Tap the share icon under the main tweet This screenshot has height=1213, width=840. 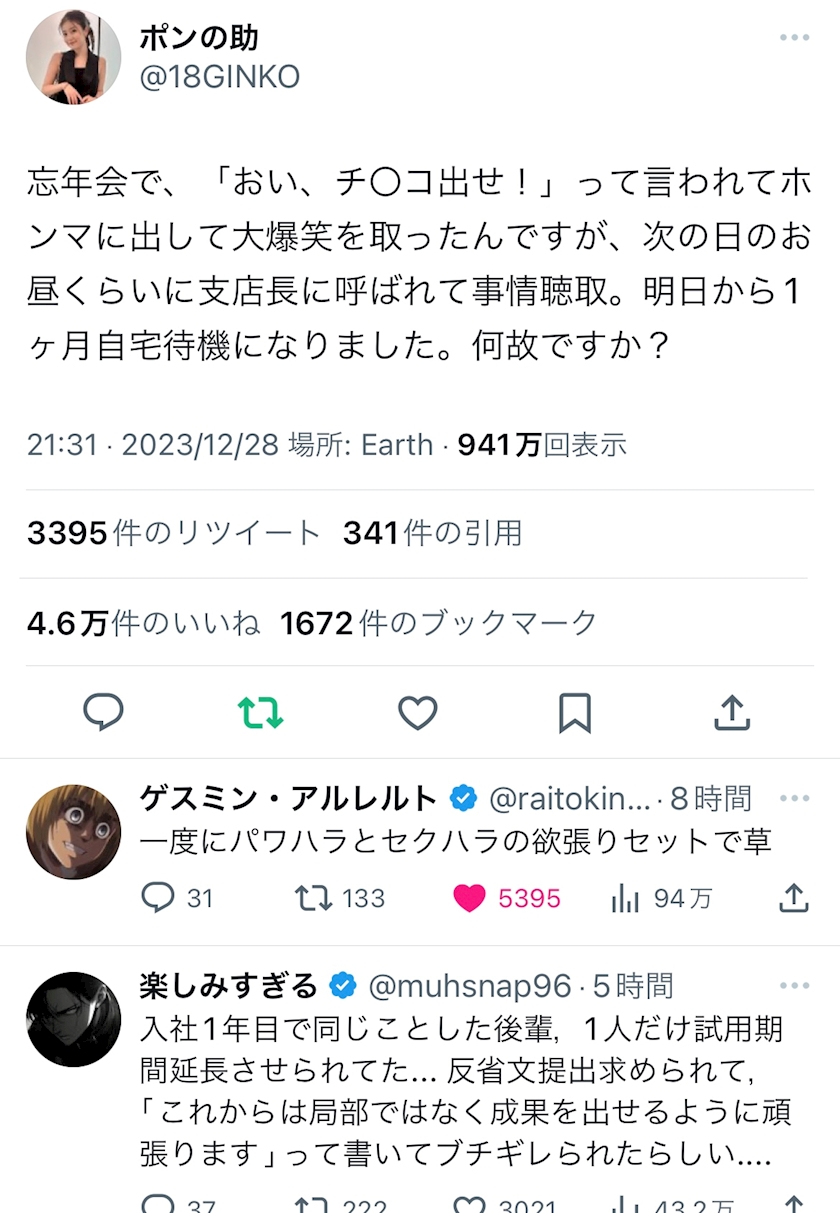732,712
